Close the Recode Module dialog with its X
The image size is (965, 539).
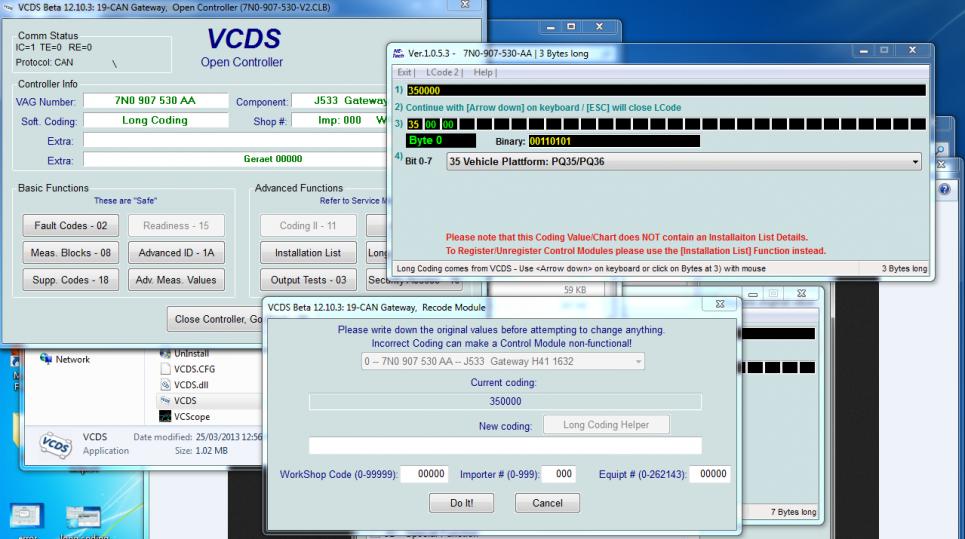click(x=720, y=304)
